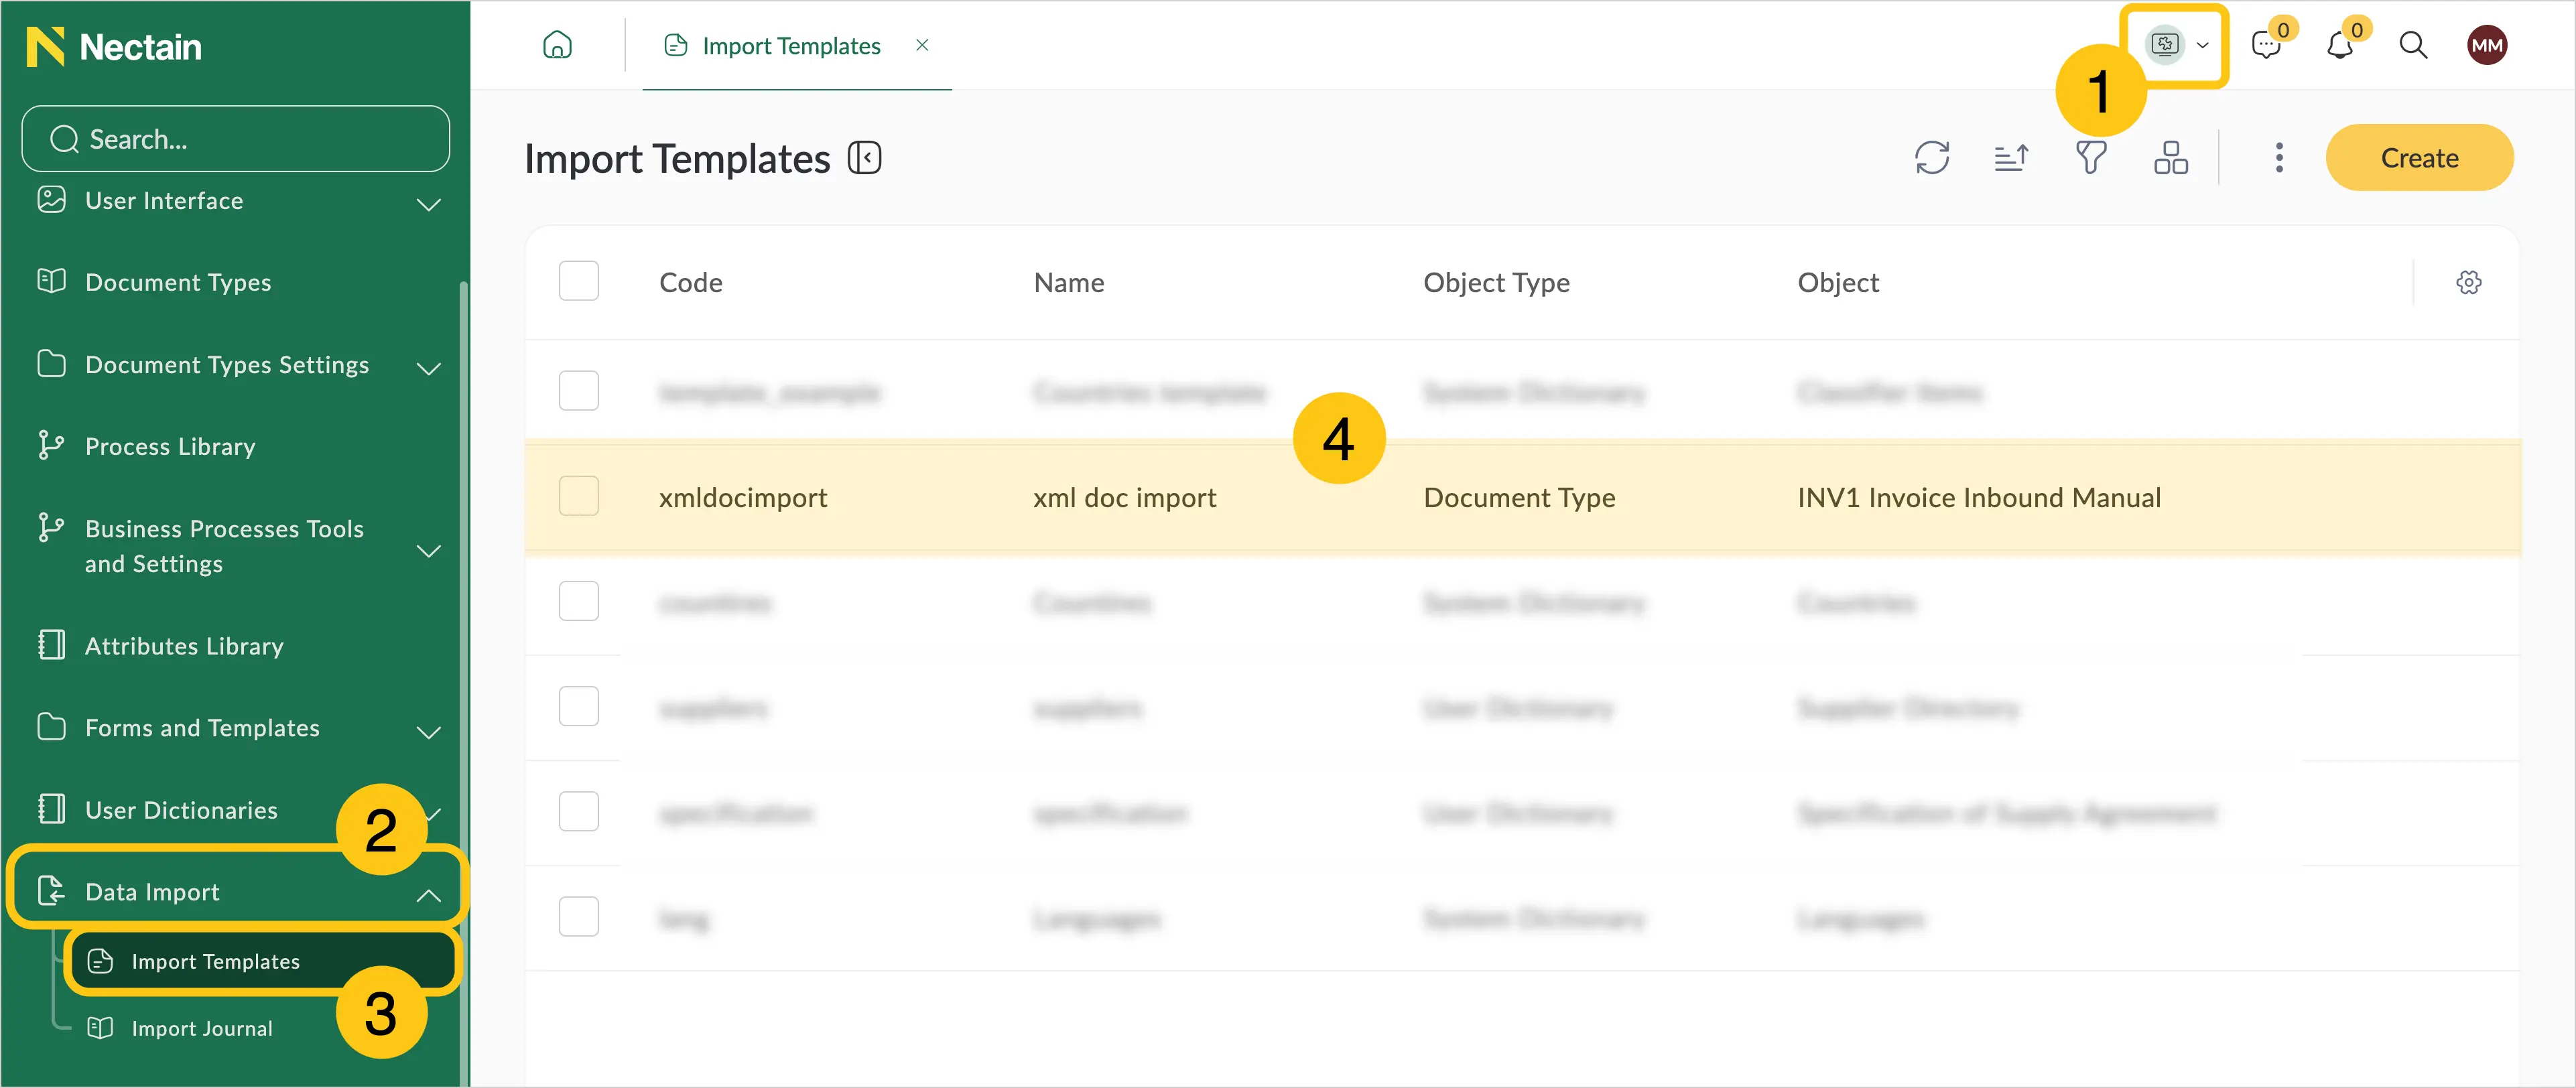
Task: Select Import Journal in the sidebar tree
Action: tap(202, 1029)
